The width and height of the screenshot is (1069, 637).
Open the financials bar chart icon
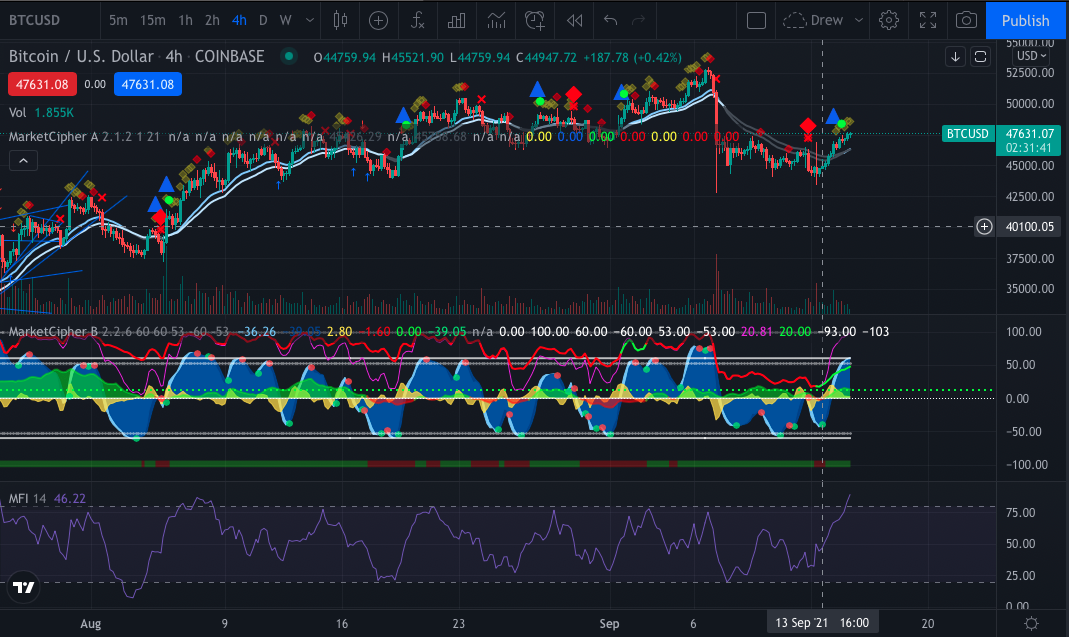(x=456, y=20)
